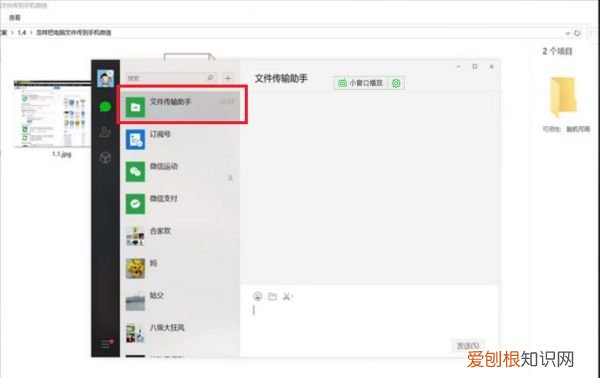Open the Contacts icon in WeChat sidebar
This screenshot has height=378, width=600.
[x=105, y=132]
